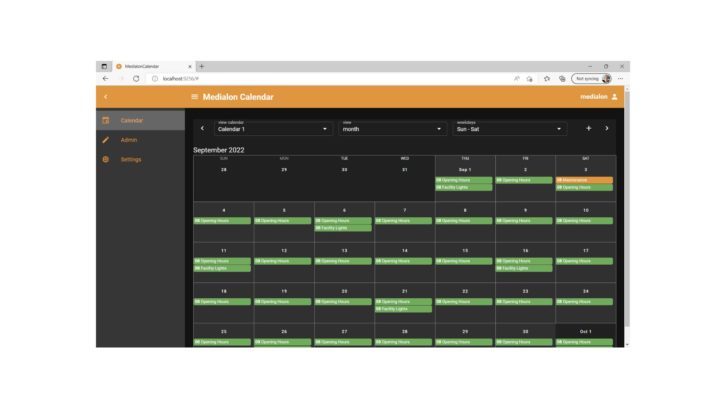Select day number 10

tap(586, 210)
